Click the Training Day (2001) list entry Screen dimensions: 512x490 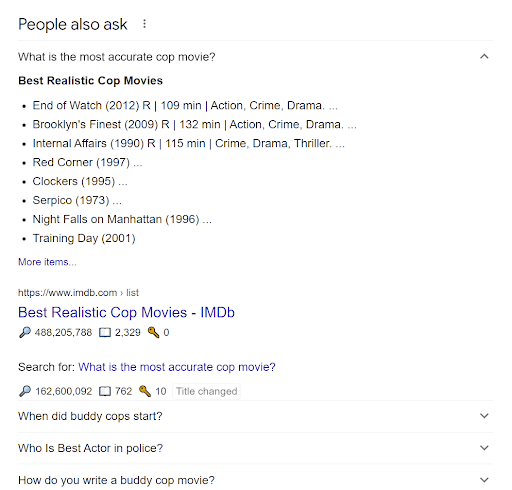(84, 238)
